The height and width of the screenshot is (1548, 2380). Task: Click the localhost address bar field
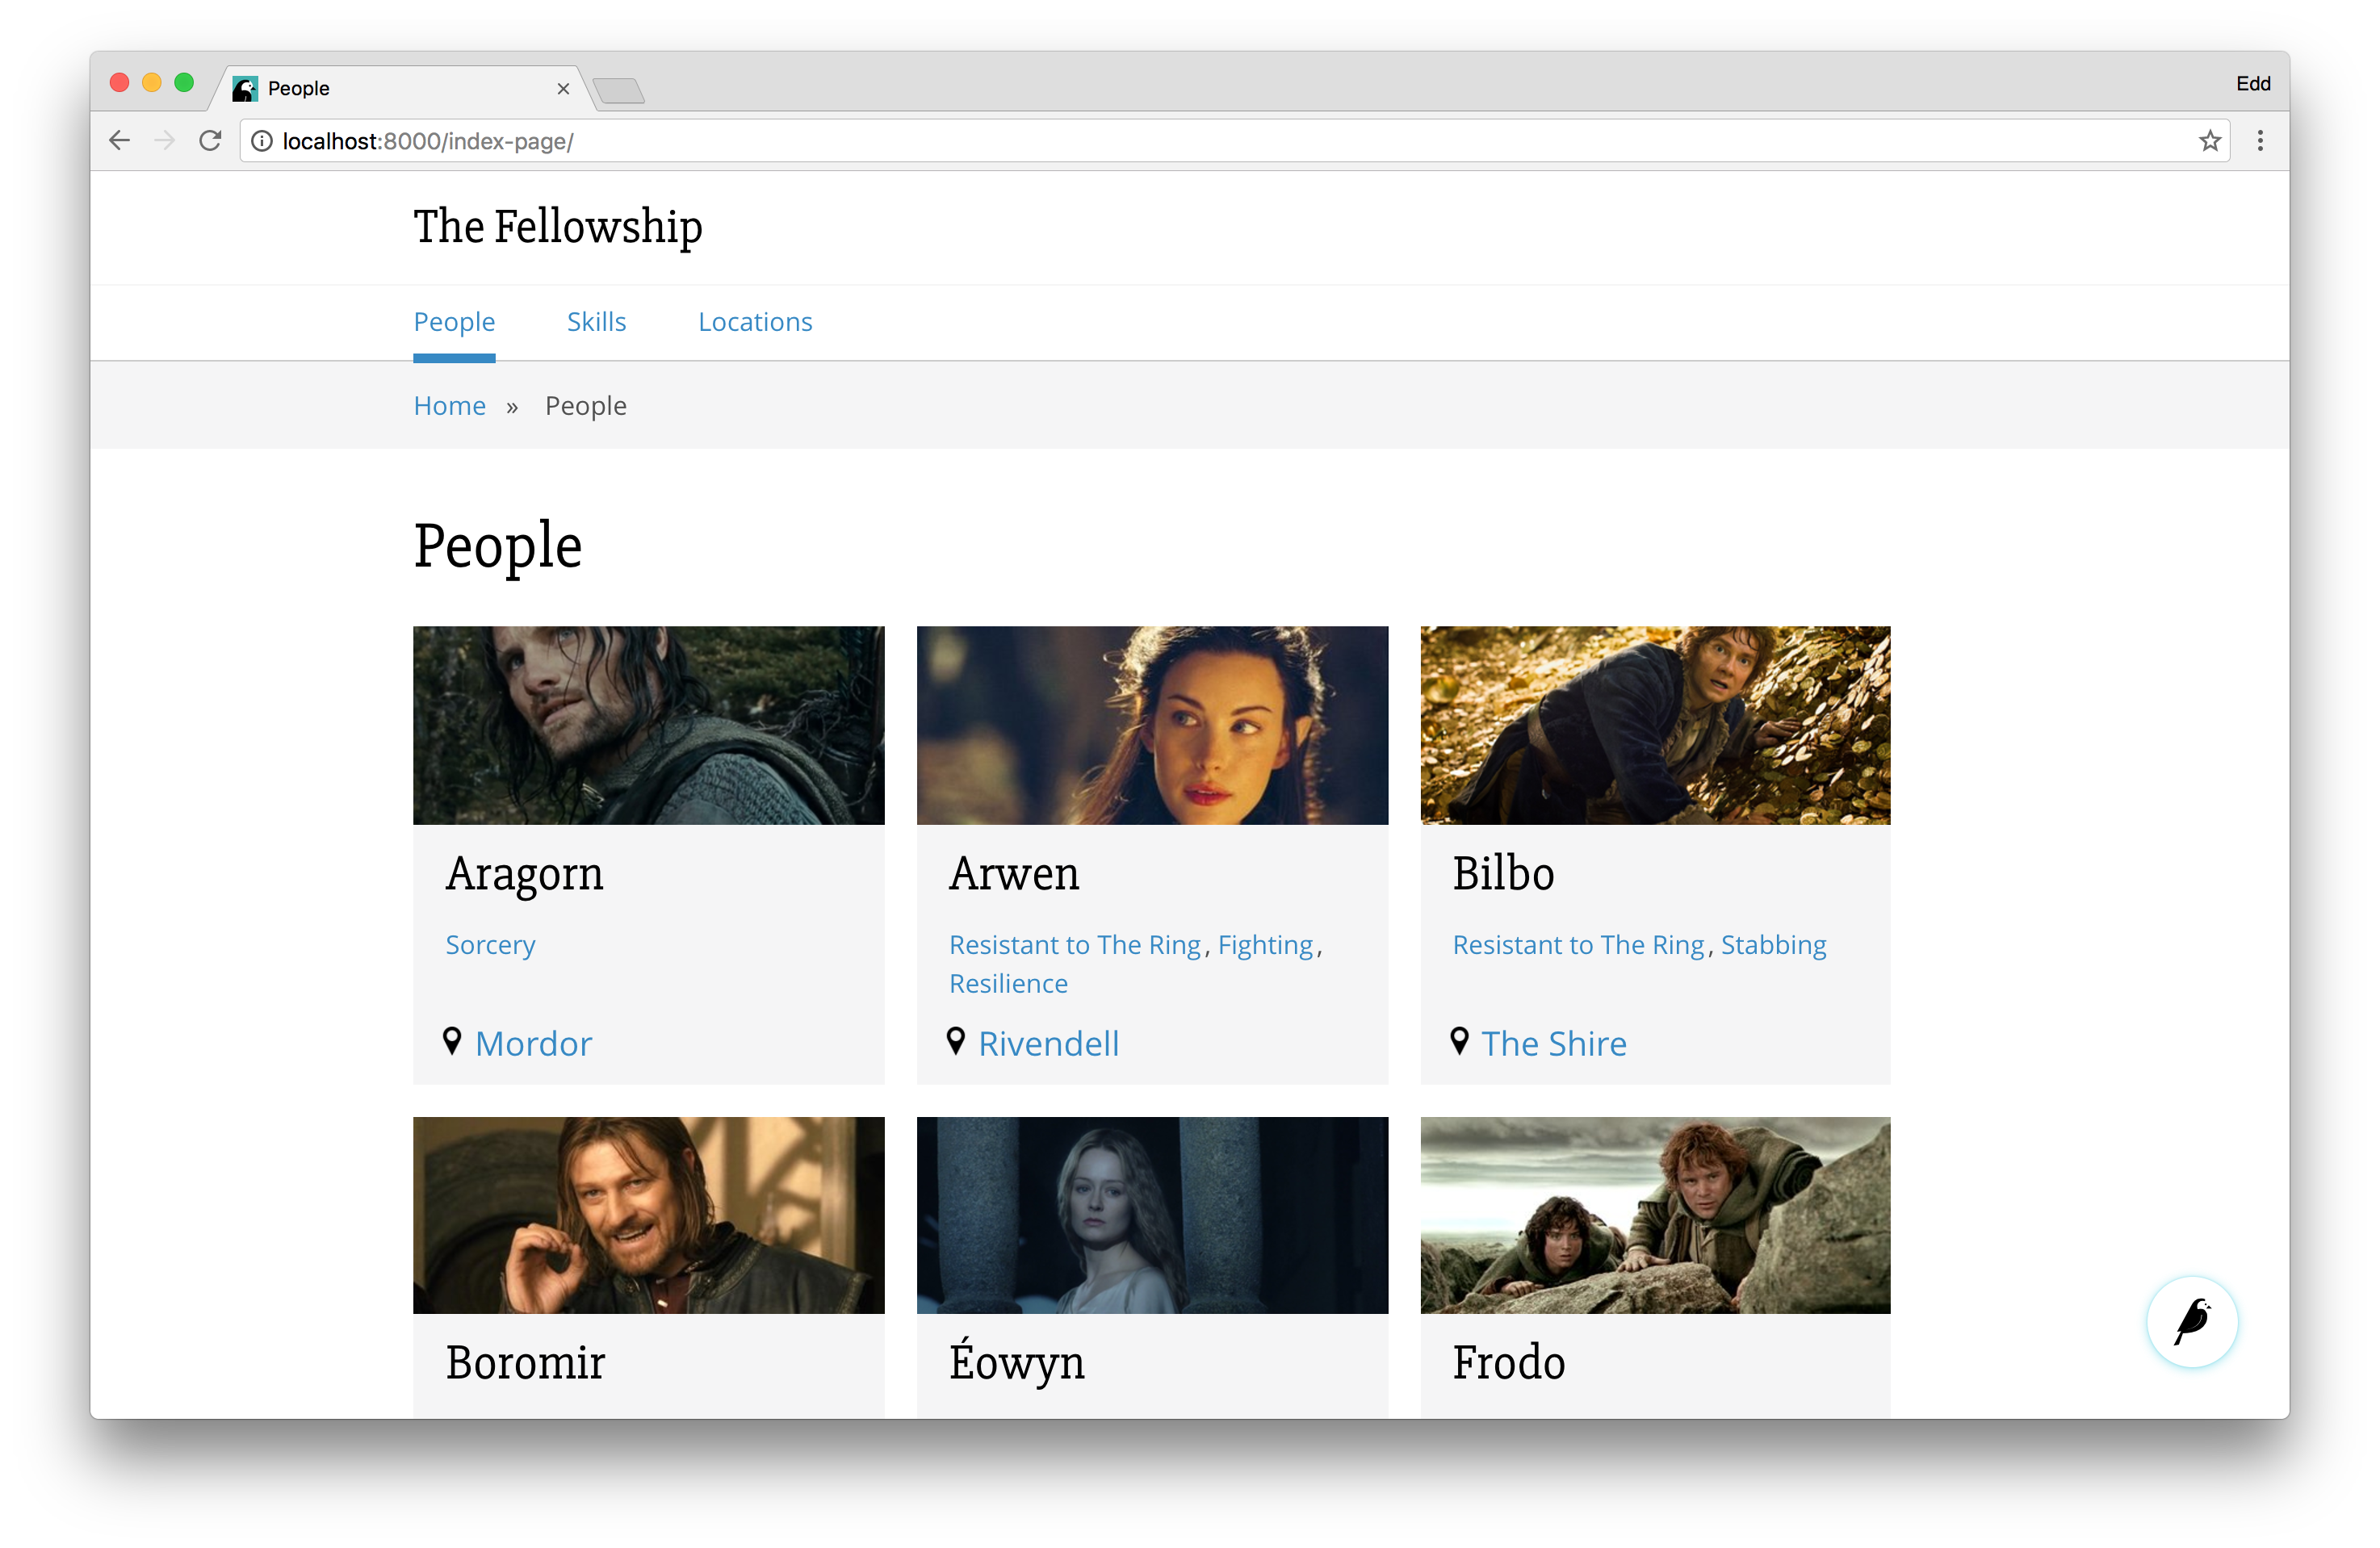[1200, 141]
